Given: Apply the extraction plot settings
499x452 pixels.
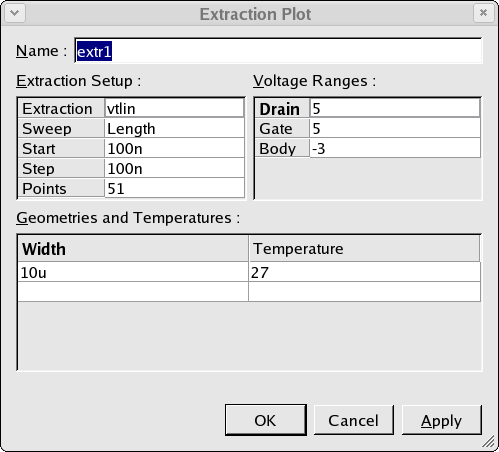Looking at the screenshot, I should click(x=441, y=420).
